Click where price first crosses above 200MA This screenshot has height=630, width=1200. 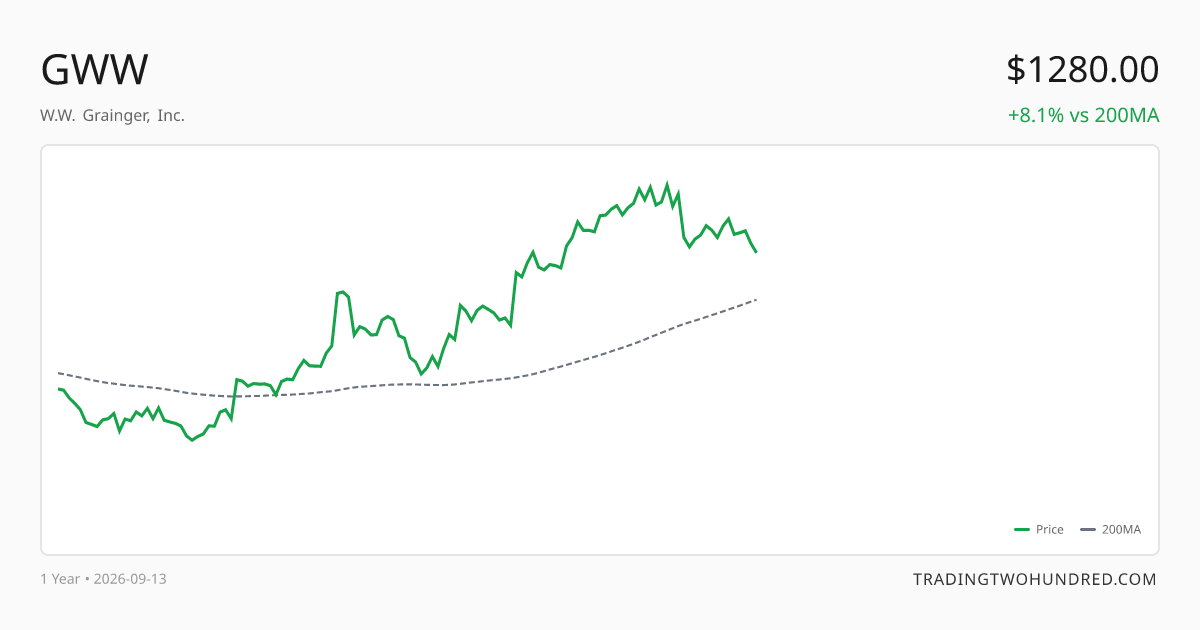pos(234,396)
